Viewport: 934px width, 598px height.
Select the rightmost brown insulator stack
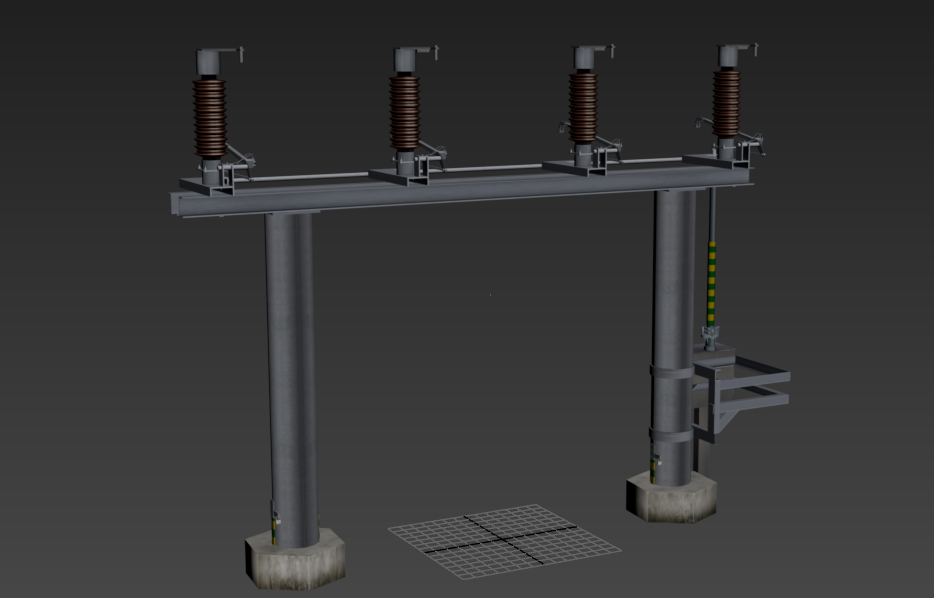(x=727, y=103)
